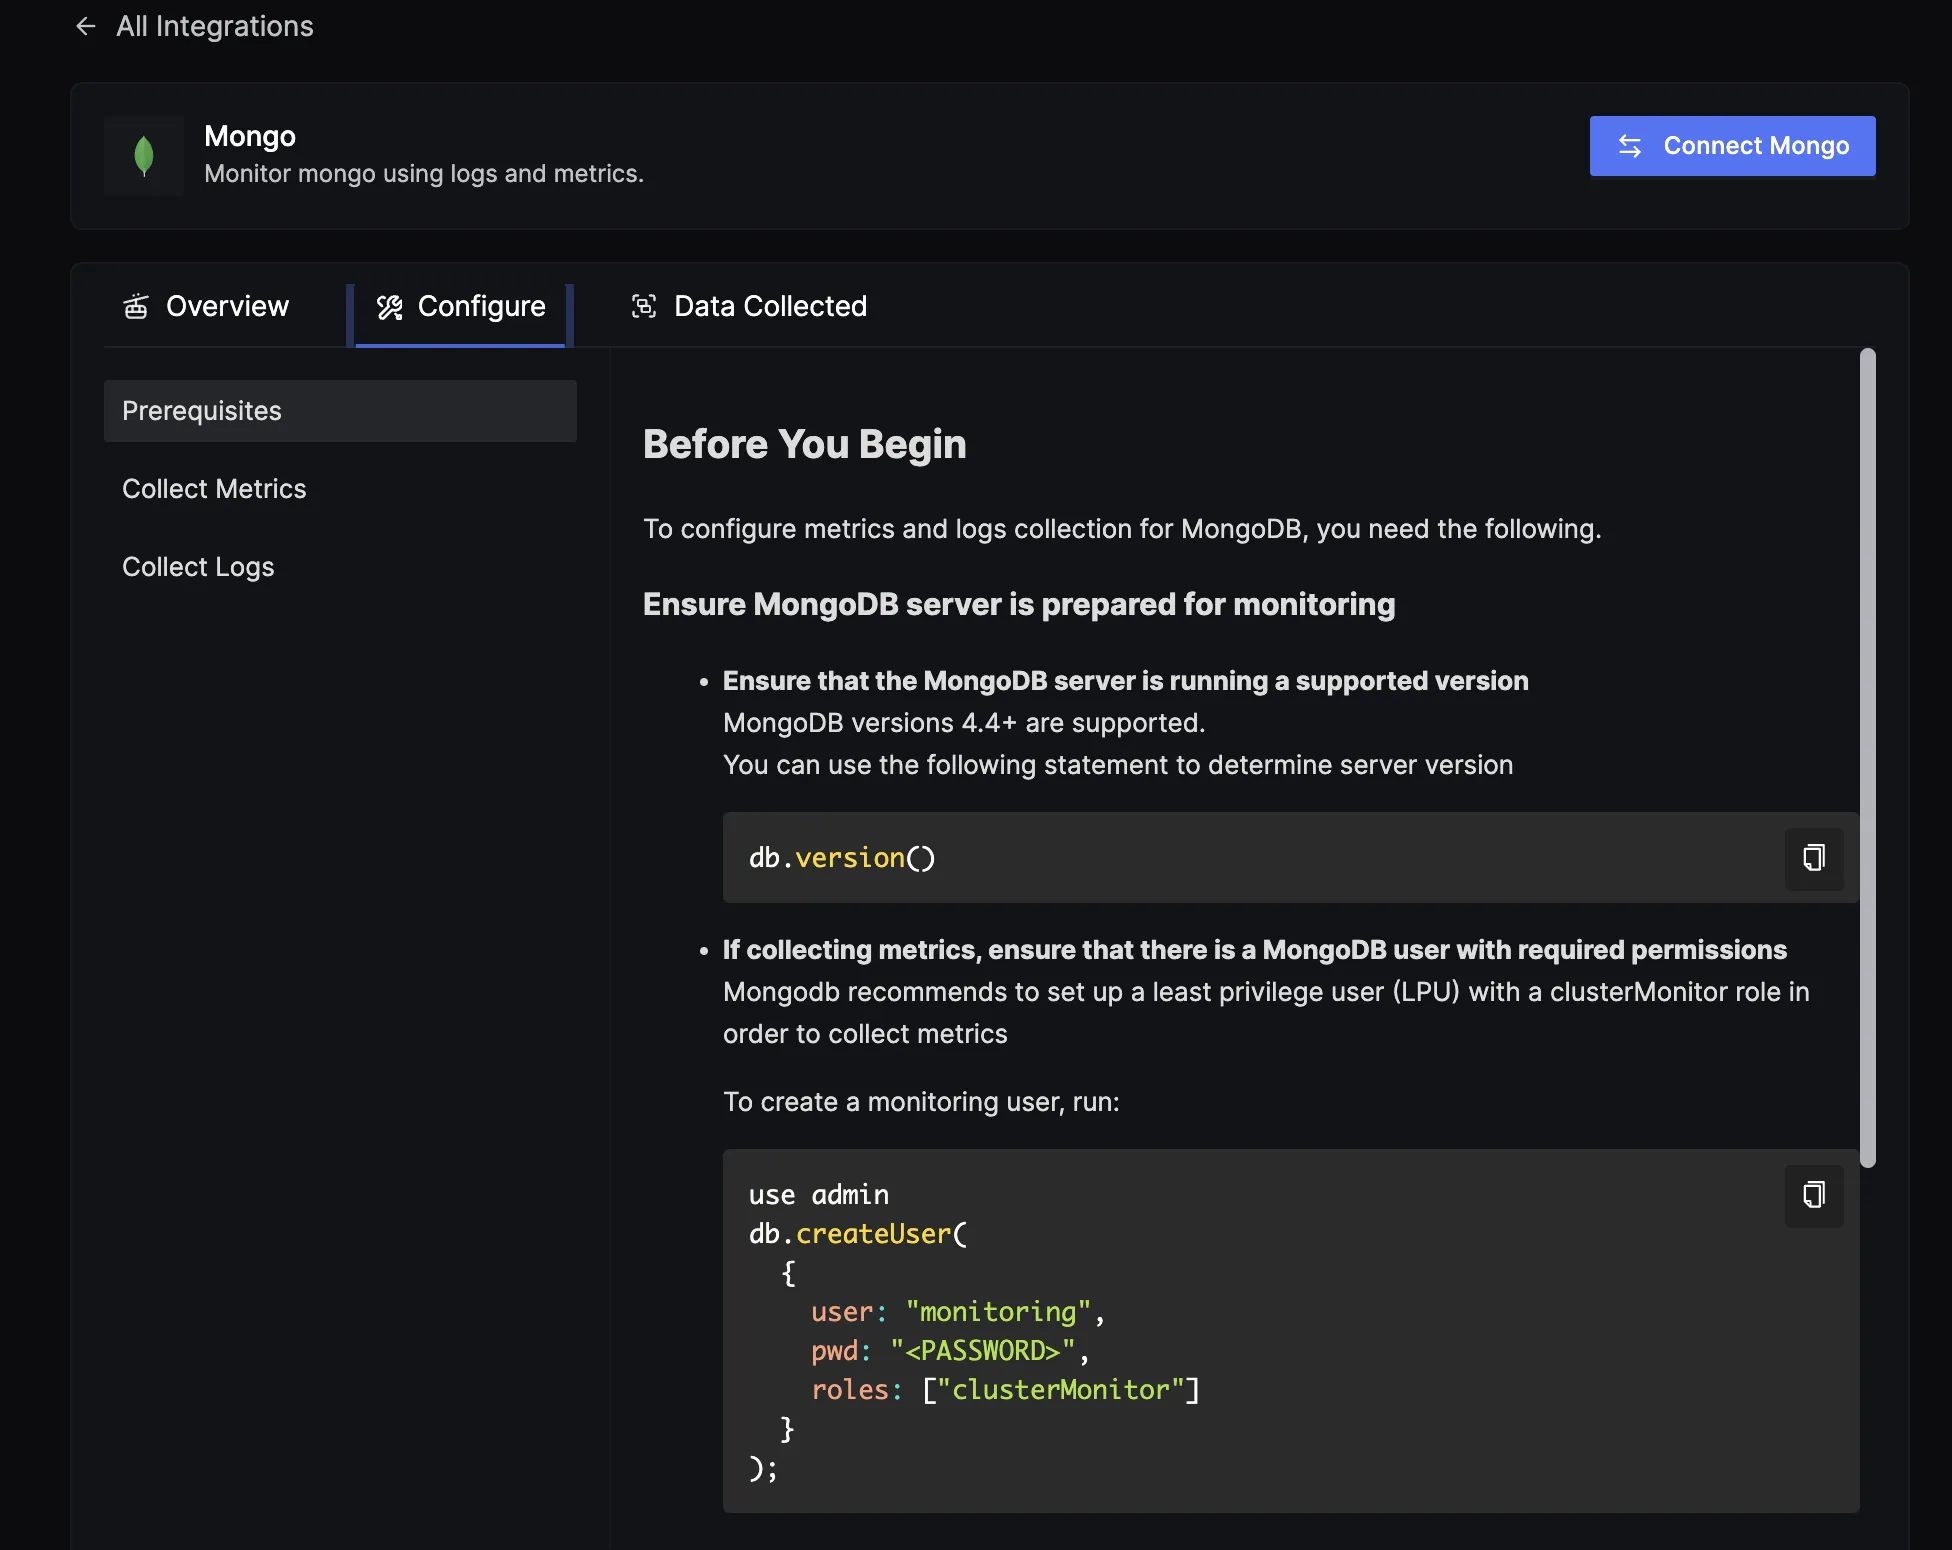Click the Before You Begin heading

tap(804, 444)
